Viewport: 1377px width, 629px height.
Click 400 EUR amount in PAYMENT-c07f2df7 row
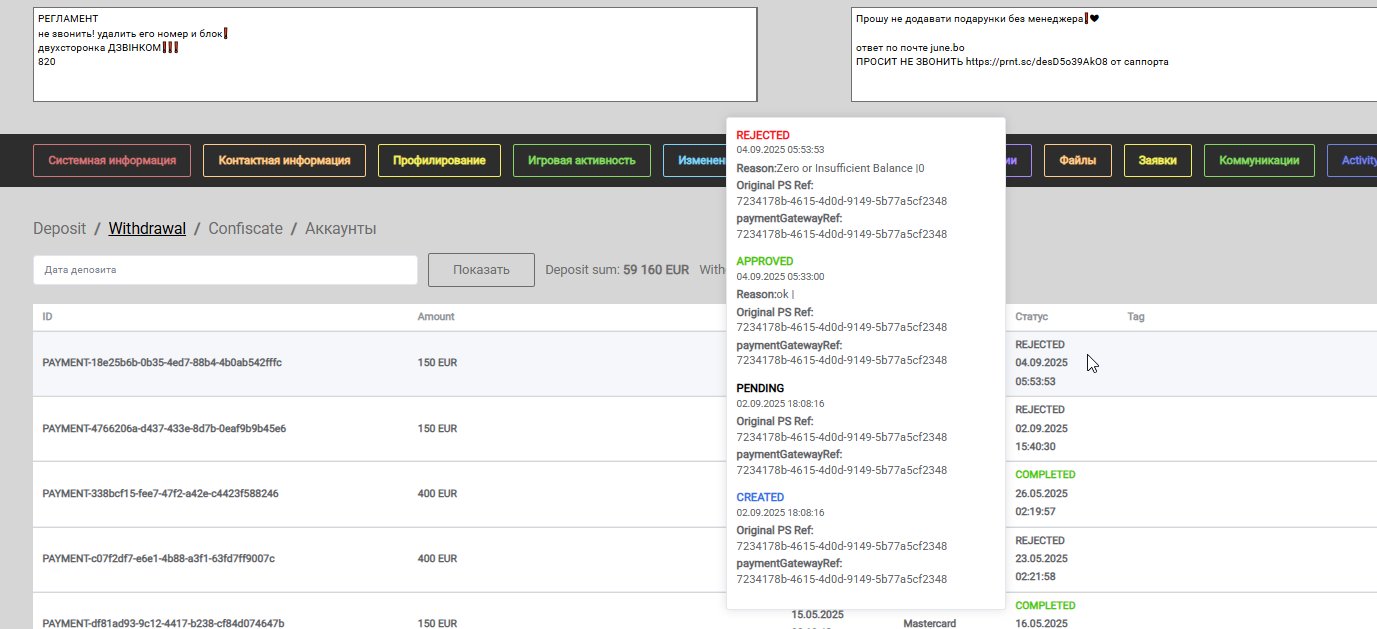437,559
